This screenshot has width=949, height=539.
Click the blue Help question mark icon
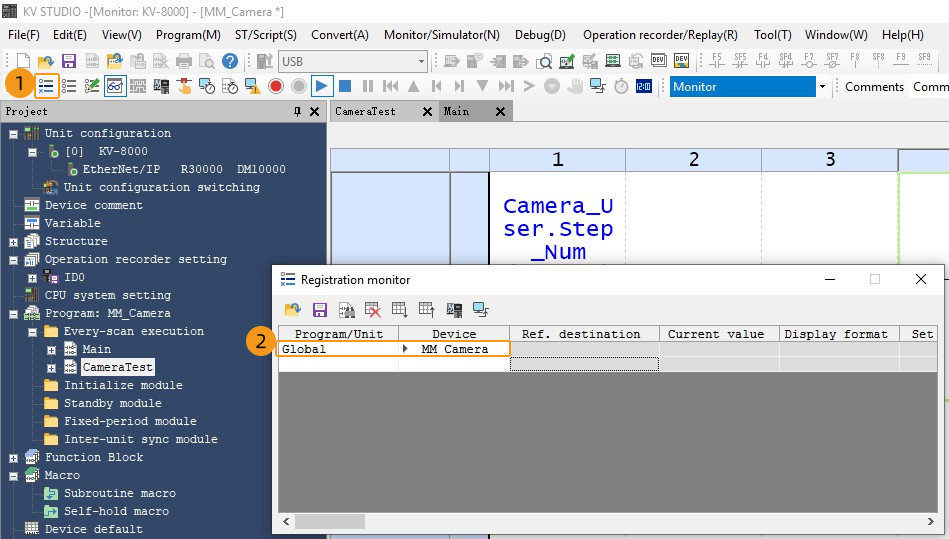point(229,61)
